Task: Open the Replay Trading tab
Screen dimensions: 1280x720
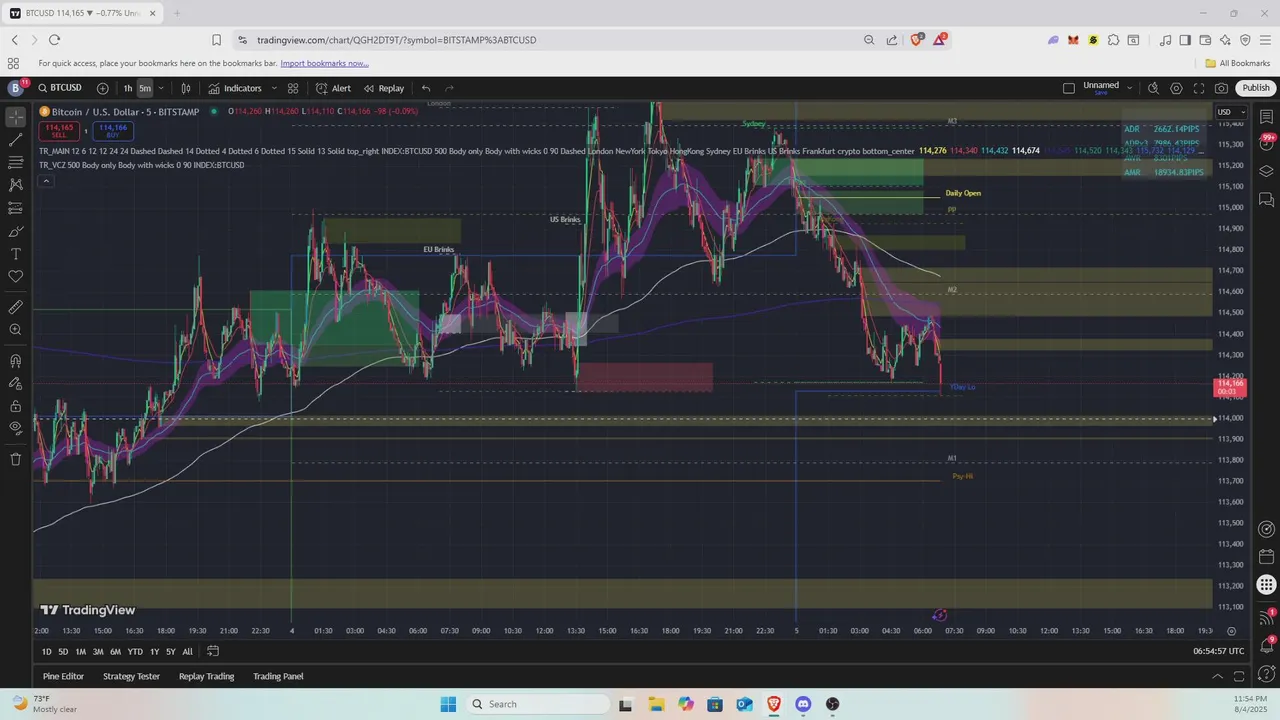Action: (x=206, y=676)
